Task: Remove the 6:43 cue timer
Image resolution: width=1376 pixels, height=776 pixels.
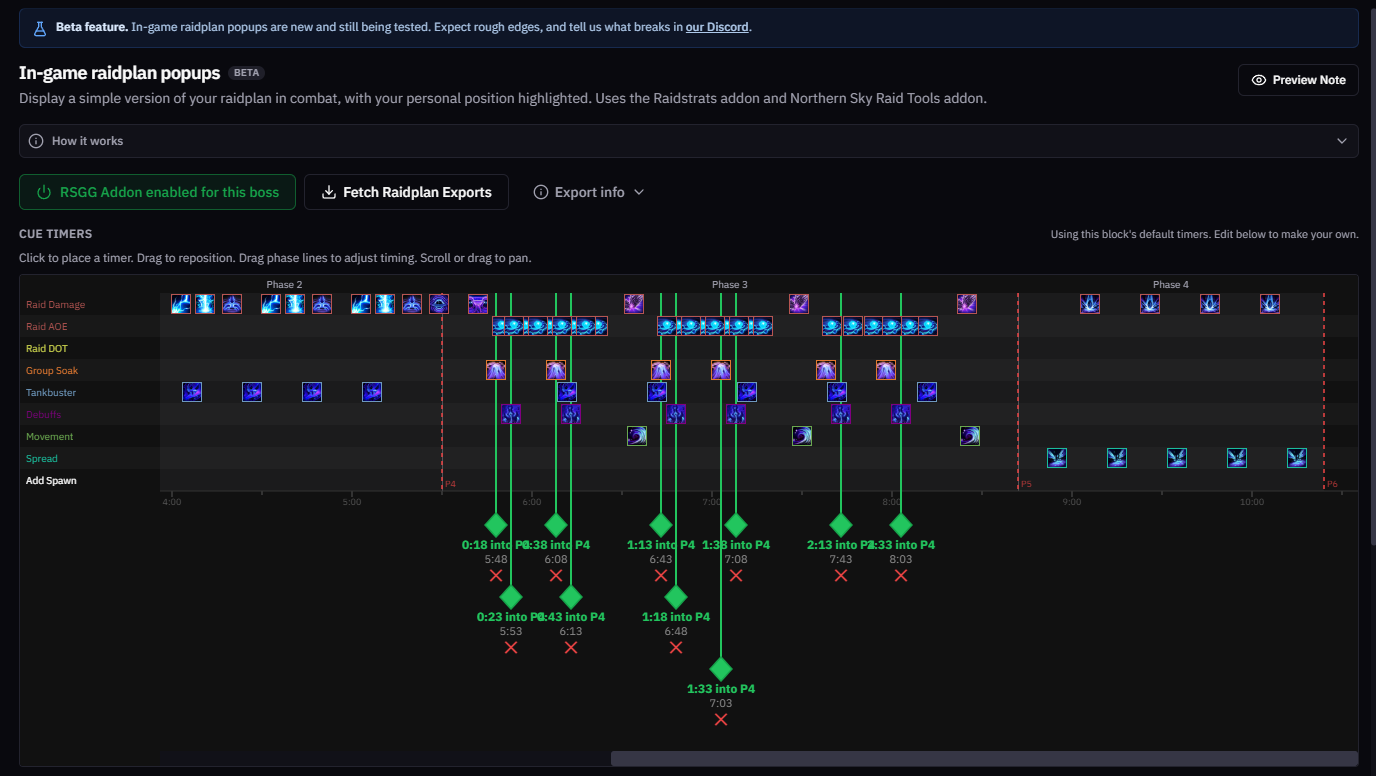Action: tap(661, 576)
